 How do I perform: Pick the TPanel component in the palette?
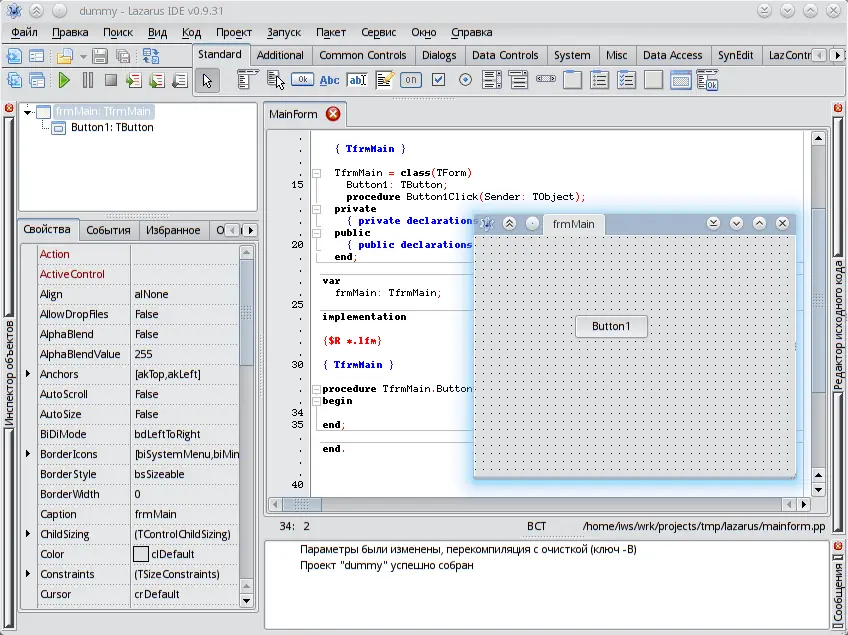point(653,80)
